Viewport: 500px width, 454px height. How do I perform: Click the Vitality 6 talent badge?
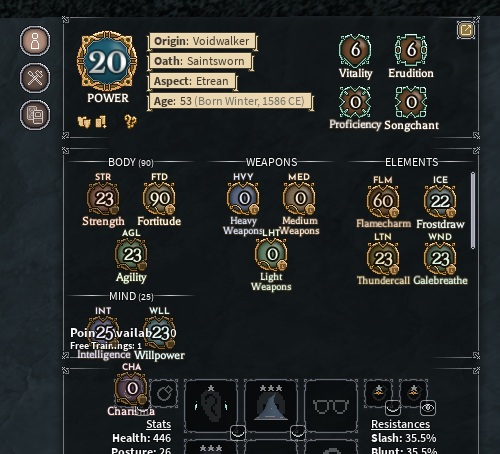(355, 50)
